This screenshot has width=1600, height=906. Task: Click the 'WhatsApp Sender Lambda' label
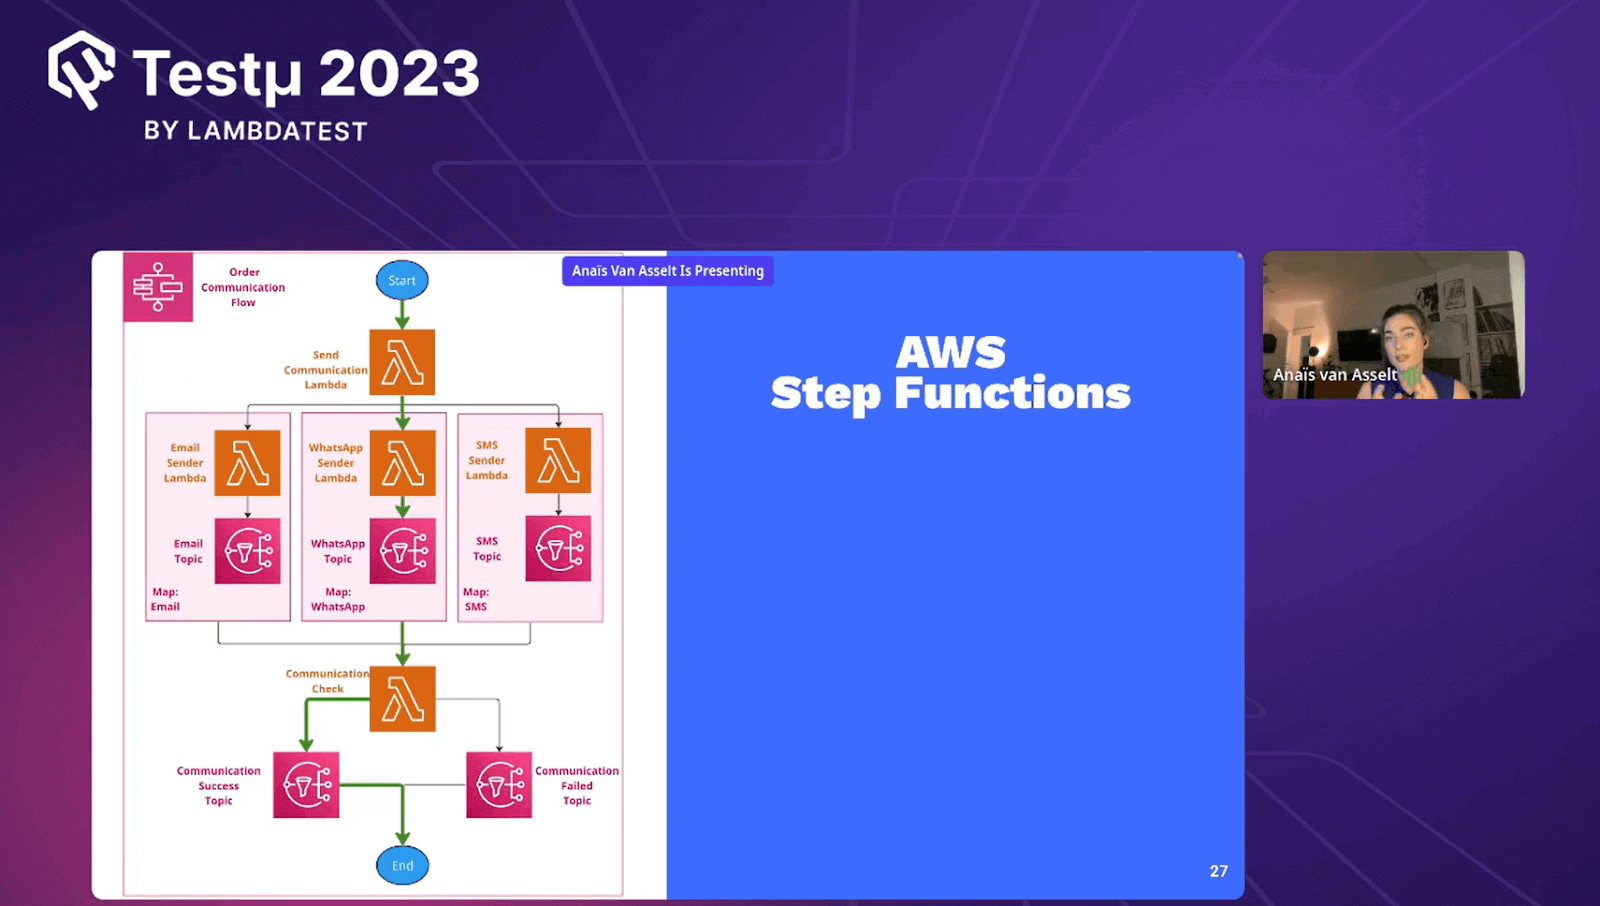click(x=336, y=463)
